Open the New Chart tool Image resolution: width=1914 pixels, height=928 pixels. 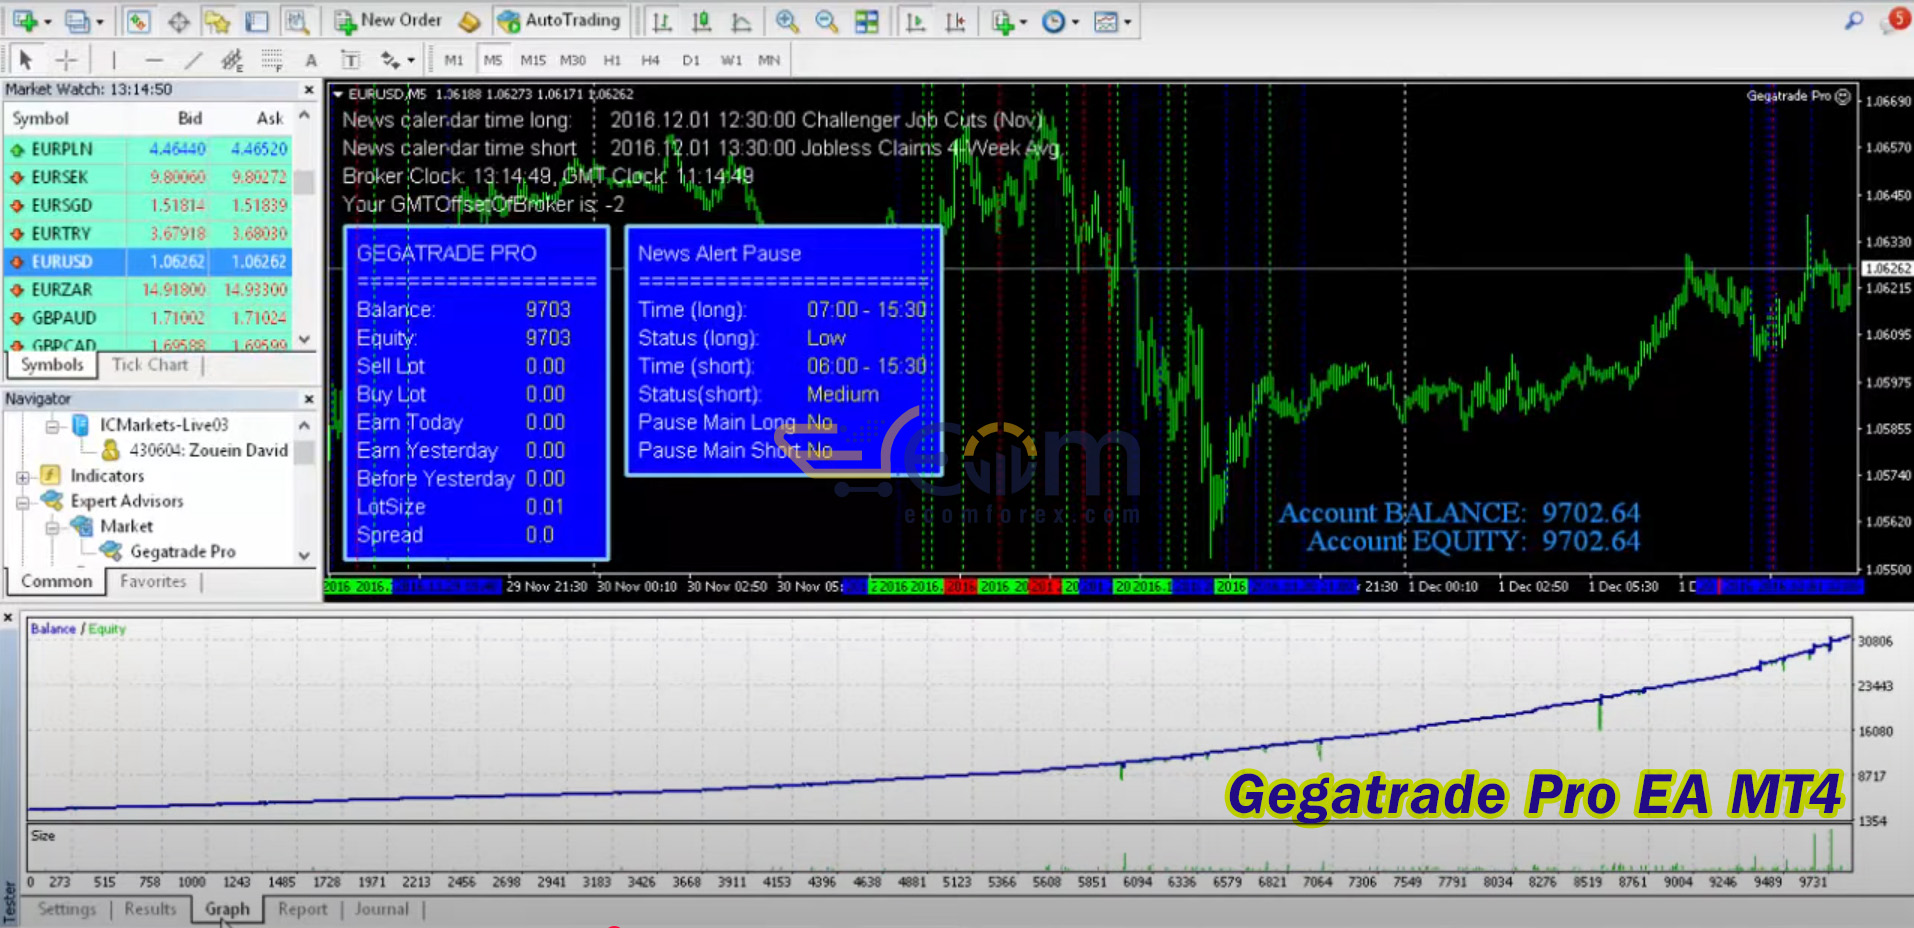(24, 21)
